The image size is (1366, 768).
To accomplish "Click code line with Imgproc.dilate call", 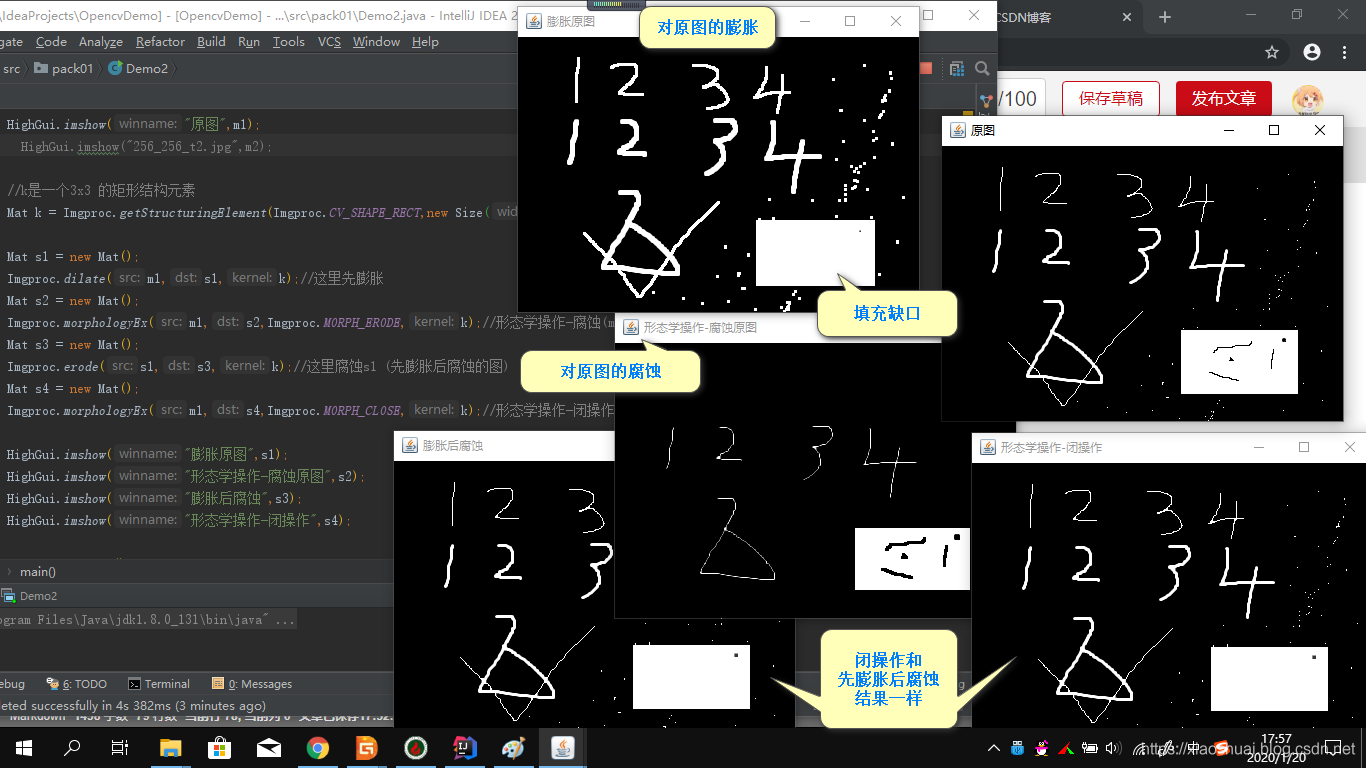I will pyautogui.click(x=195, y=278).
